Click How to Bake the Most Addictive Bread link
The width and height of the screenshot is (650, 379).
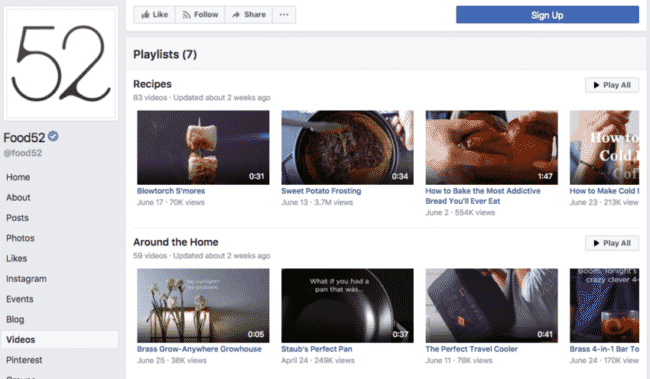tap(483, 196)
